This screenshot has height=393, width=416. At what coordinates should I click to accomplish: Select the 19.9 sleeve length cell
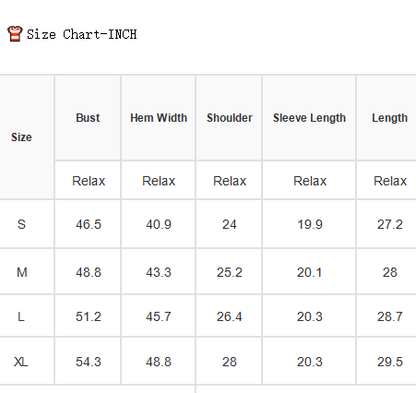[x=310, y=224]
